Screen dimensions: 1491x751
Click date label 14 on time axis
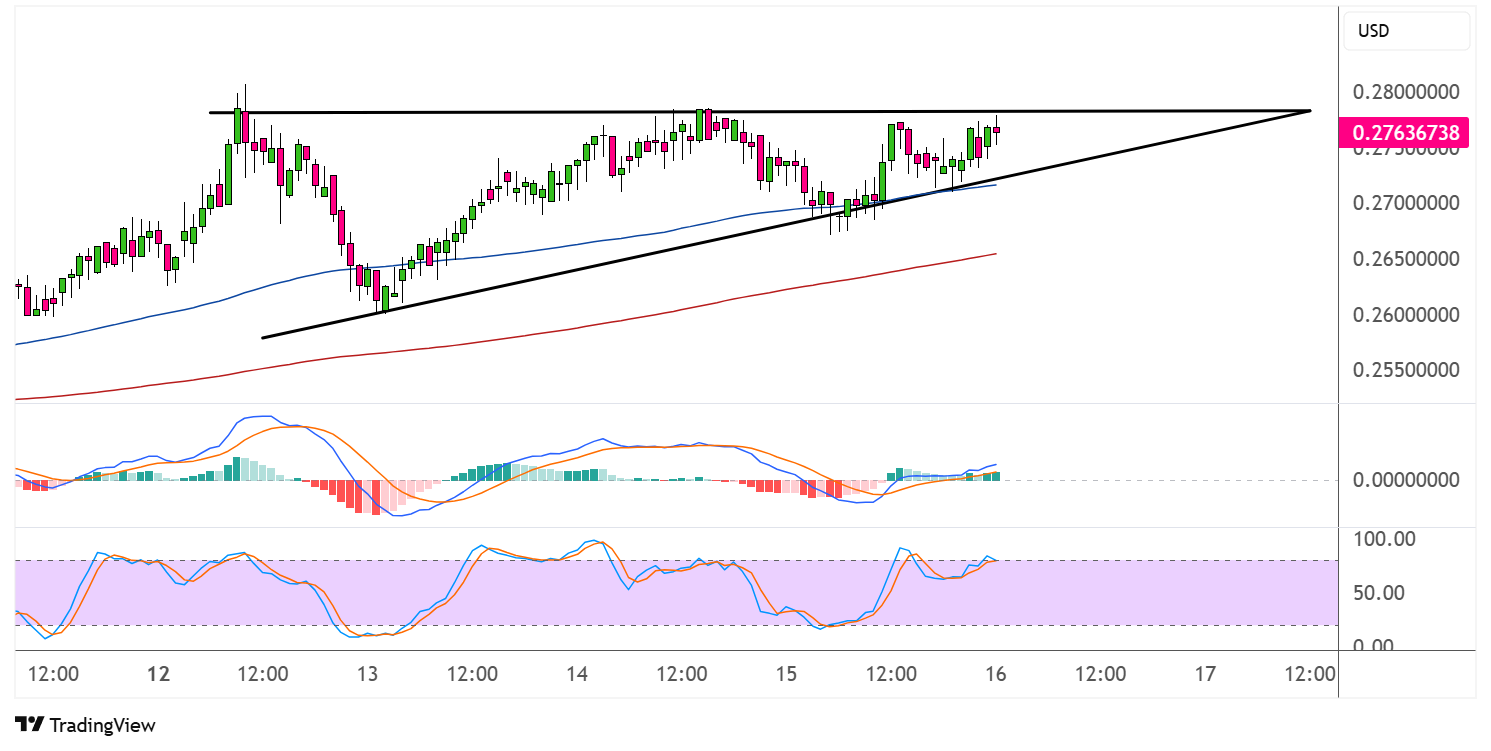click(x=577, y=674)
